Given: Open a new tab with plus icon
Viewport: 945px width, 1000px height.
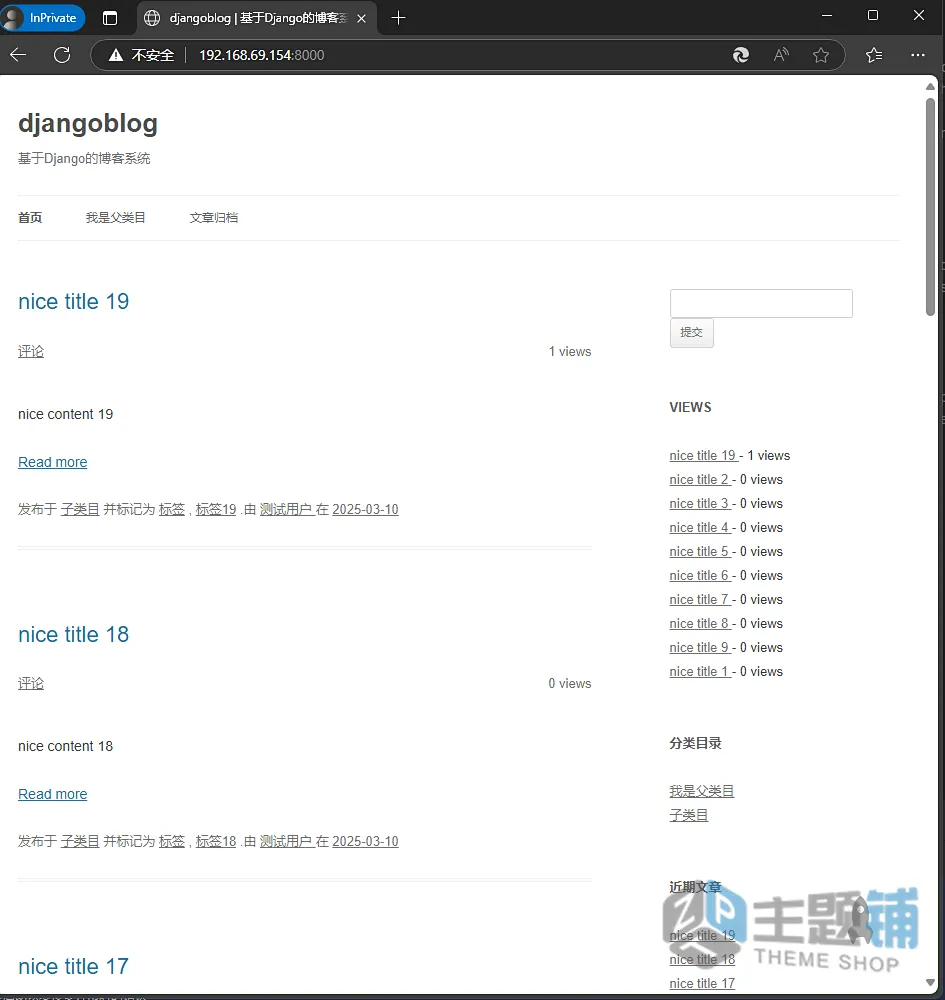Looking at the screenshot, I should (398, 18).
